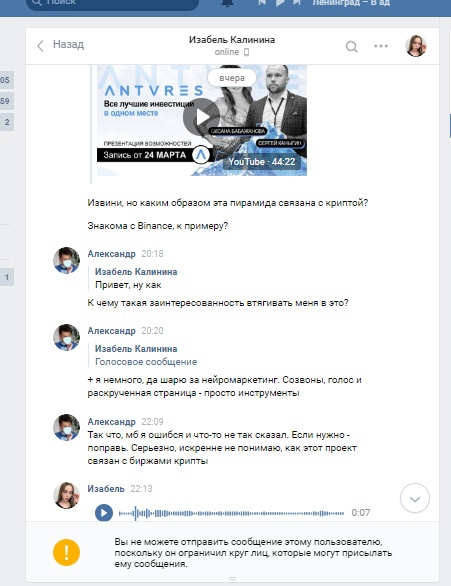The image size is (451, 586).
Task: Open Александр's avatar at the 22:09 message
Action: pyautogui.click(x=66, y=428)
